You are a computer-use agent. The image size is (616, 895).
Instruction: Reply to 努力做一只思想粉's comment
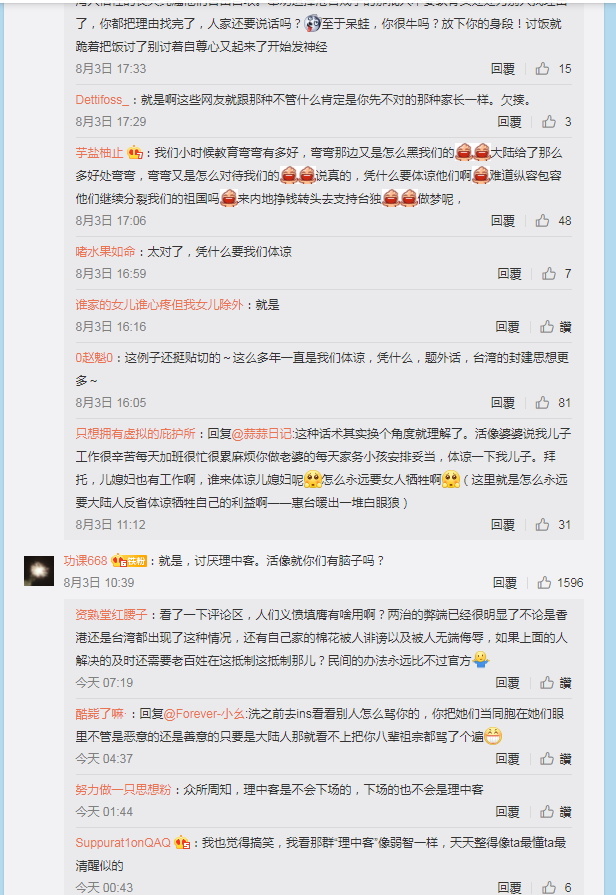508,812
